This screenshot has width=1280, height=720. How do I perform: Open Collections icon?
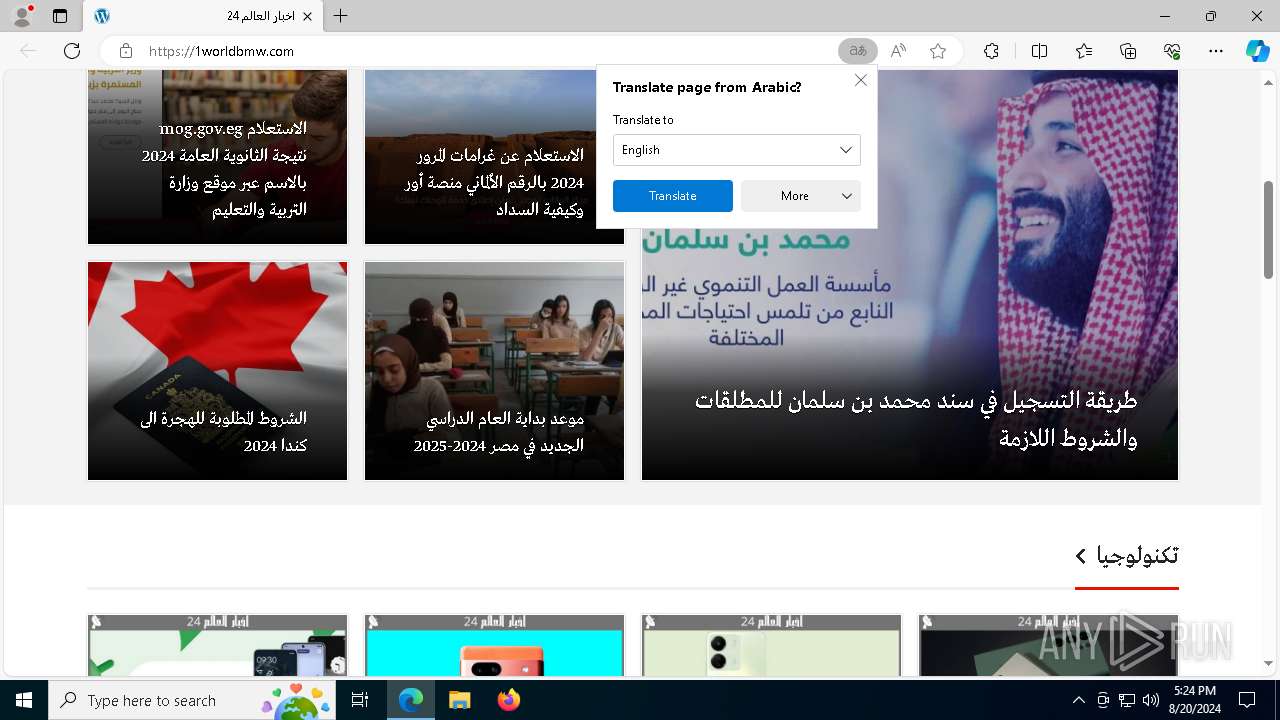[x=1128, y=51]
